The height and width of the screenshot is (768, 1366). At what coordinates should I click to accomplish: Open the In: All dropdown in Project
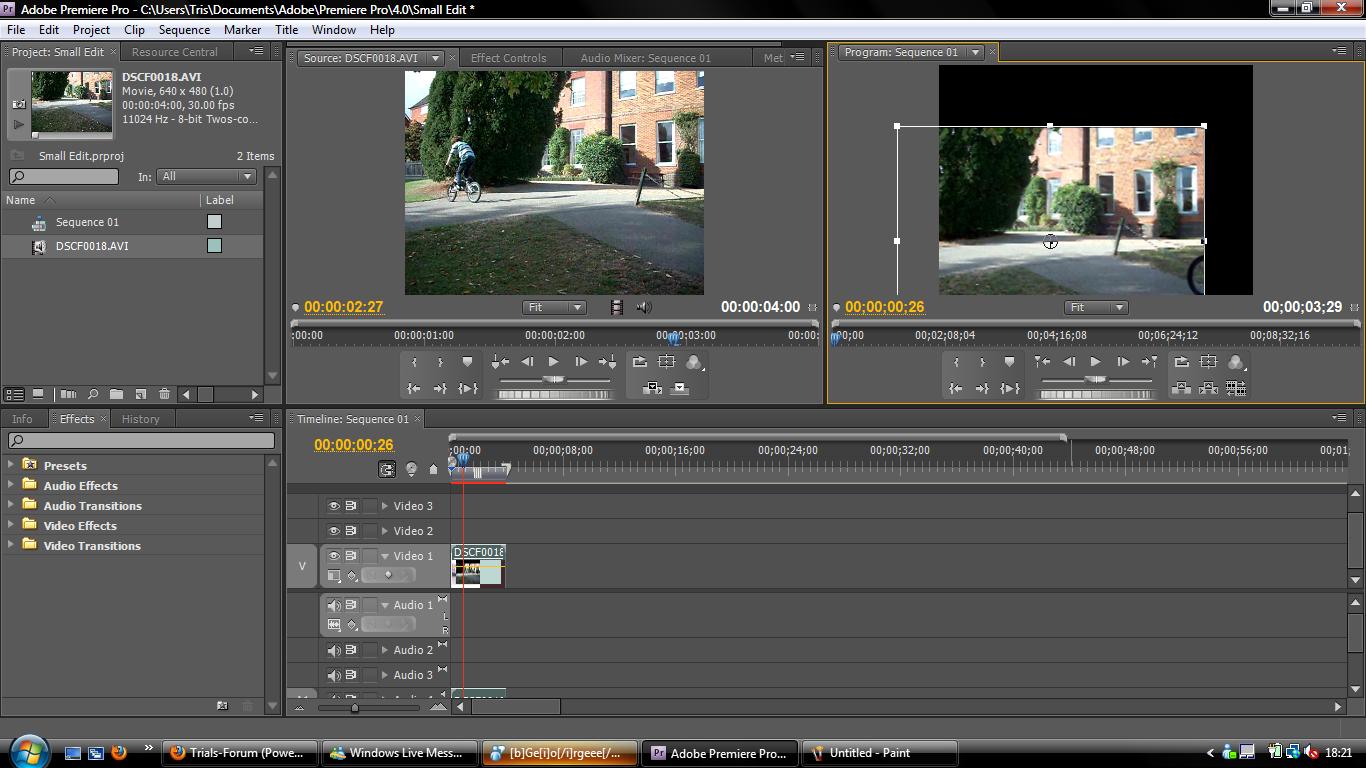[x=206, y=176]
